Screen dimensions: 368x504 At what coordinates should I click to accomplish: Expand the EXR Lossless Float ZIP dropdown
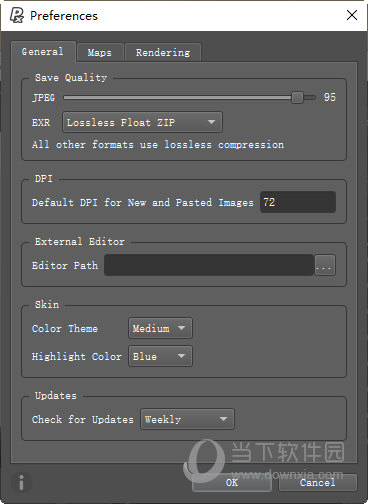(x=142, y=122)
